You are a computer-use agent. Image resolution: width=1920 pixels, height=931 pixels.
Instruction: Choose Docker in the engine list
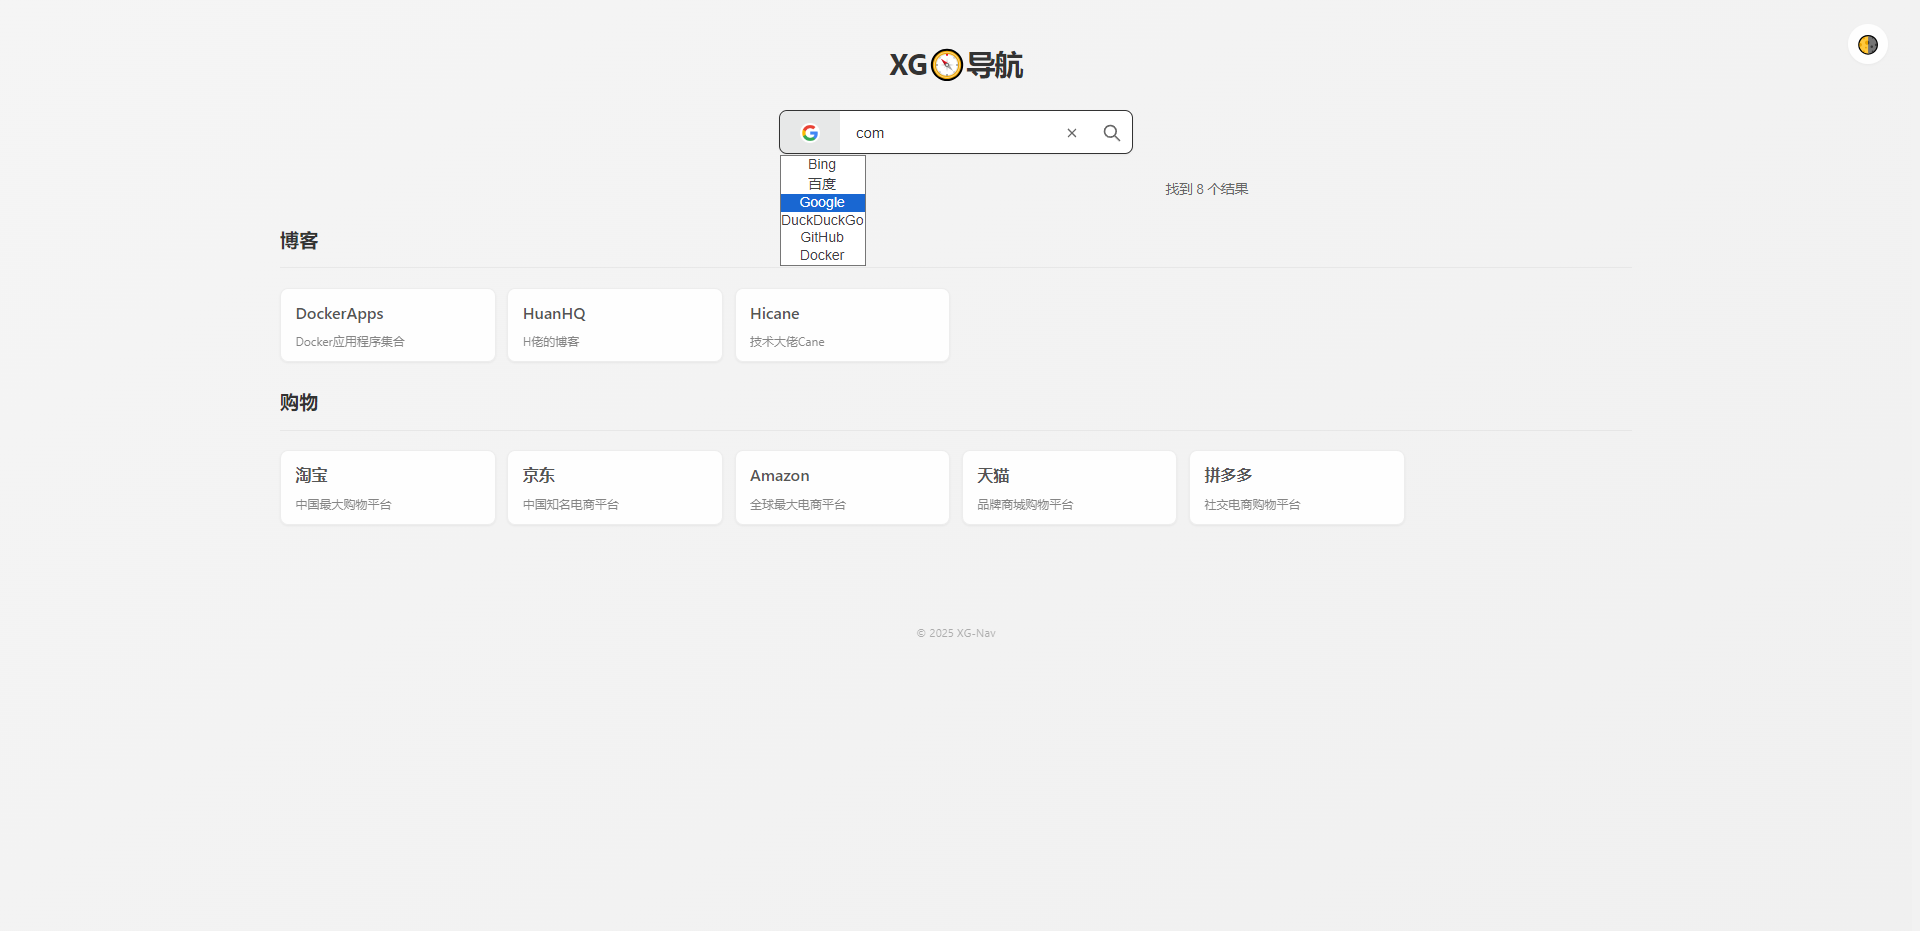click(x=822, y=256)
